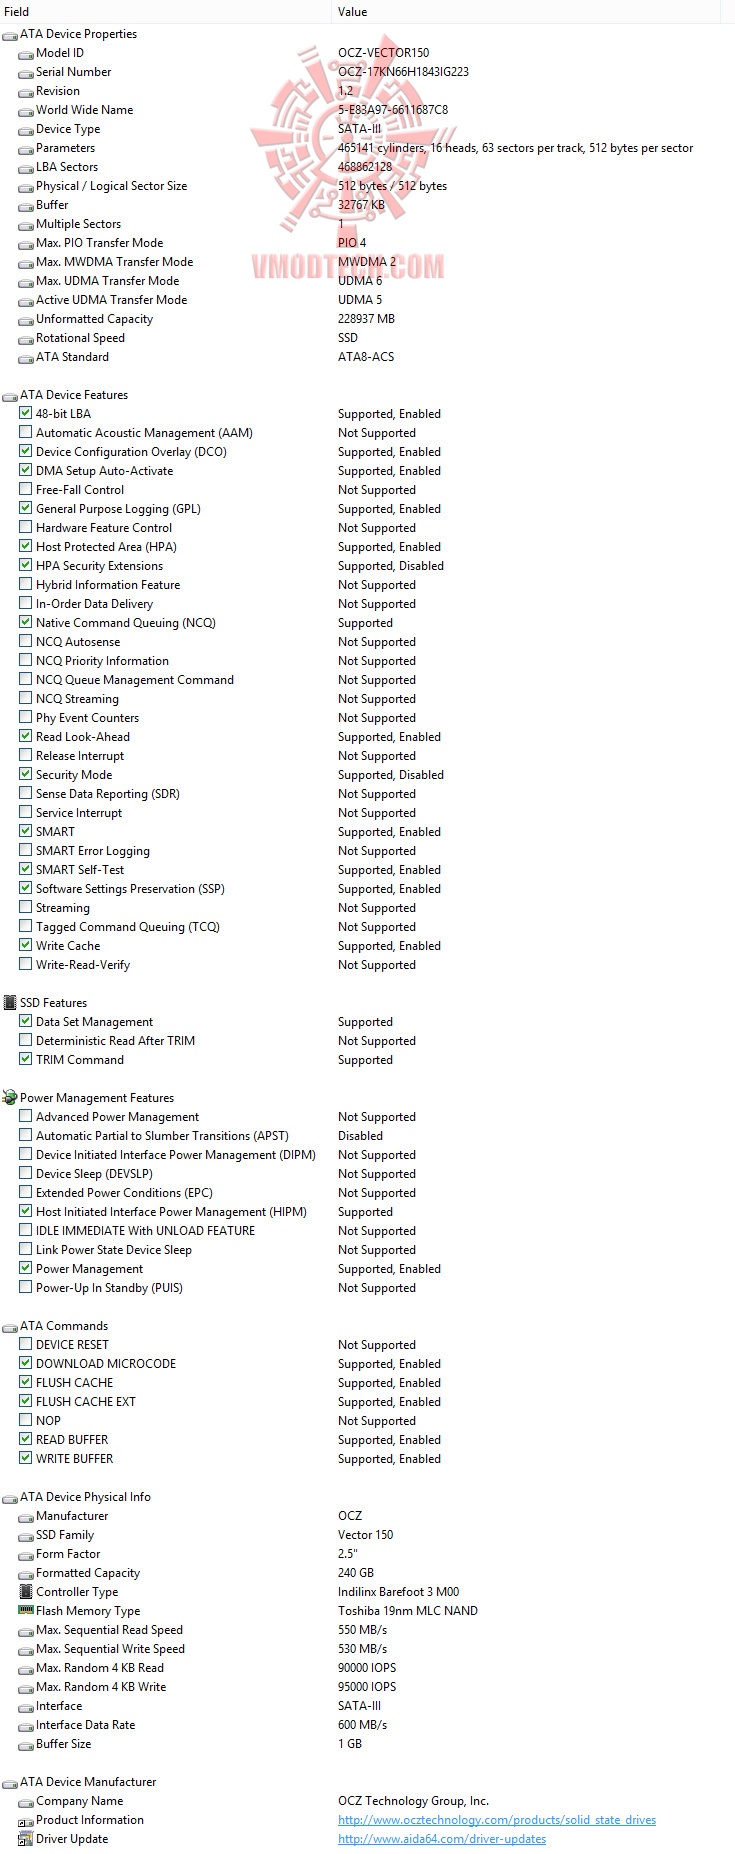Click the icon beside World Wide Name
The image size is (735, 1854).
tap(26, 111)
